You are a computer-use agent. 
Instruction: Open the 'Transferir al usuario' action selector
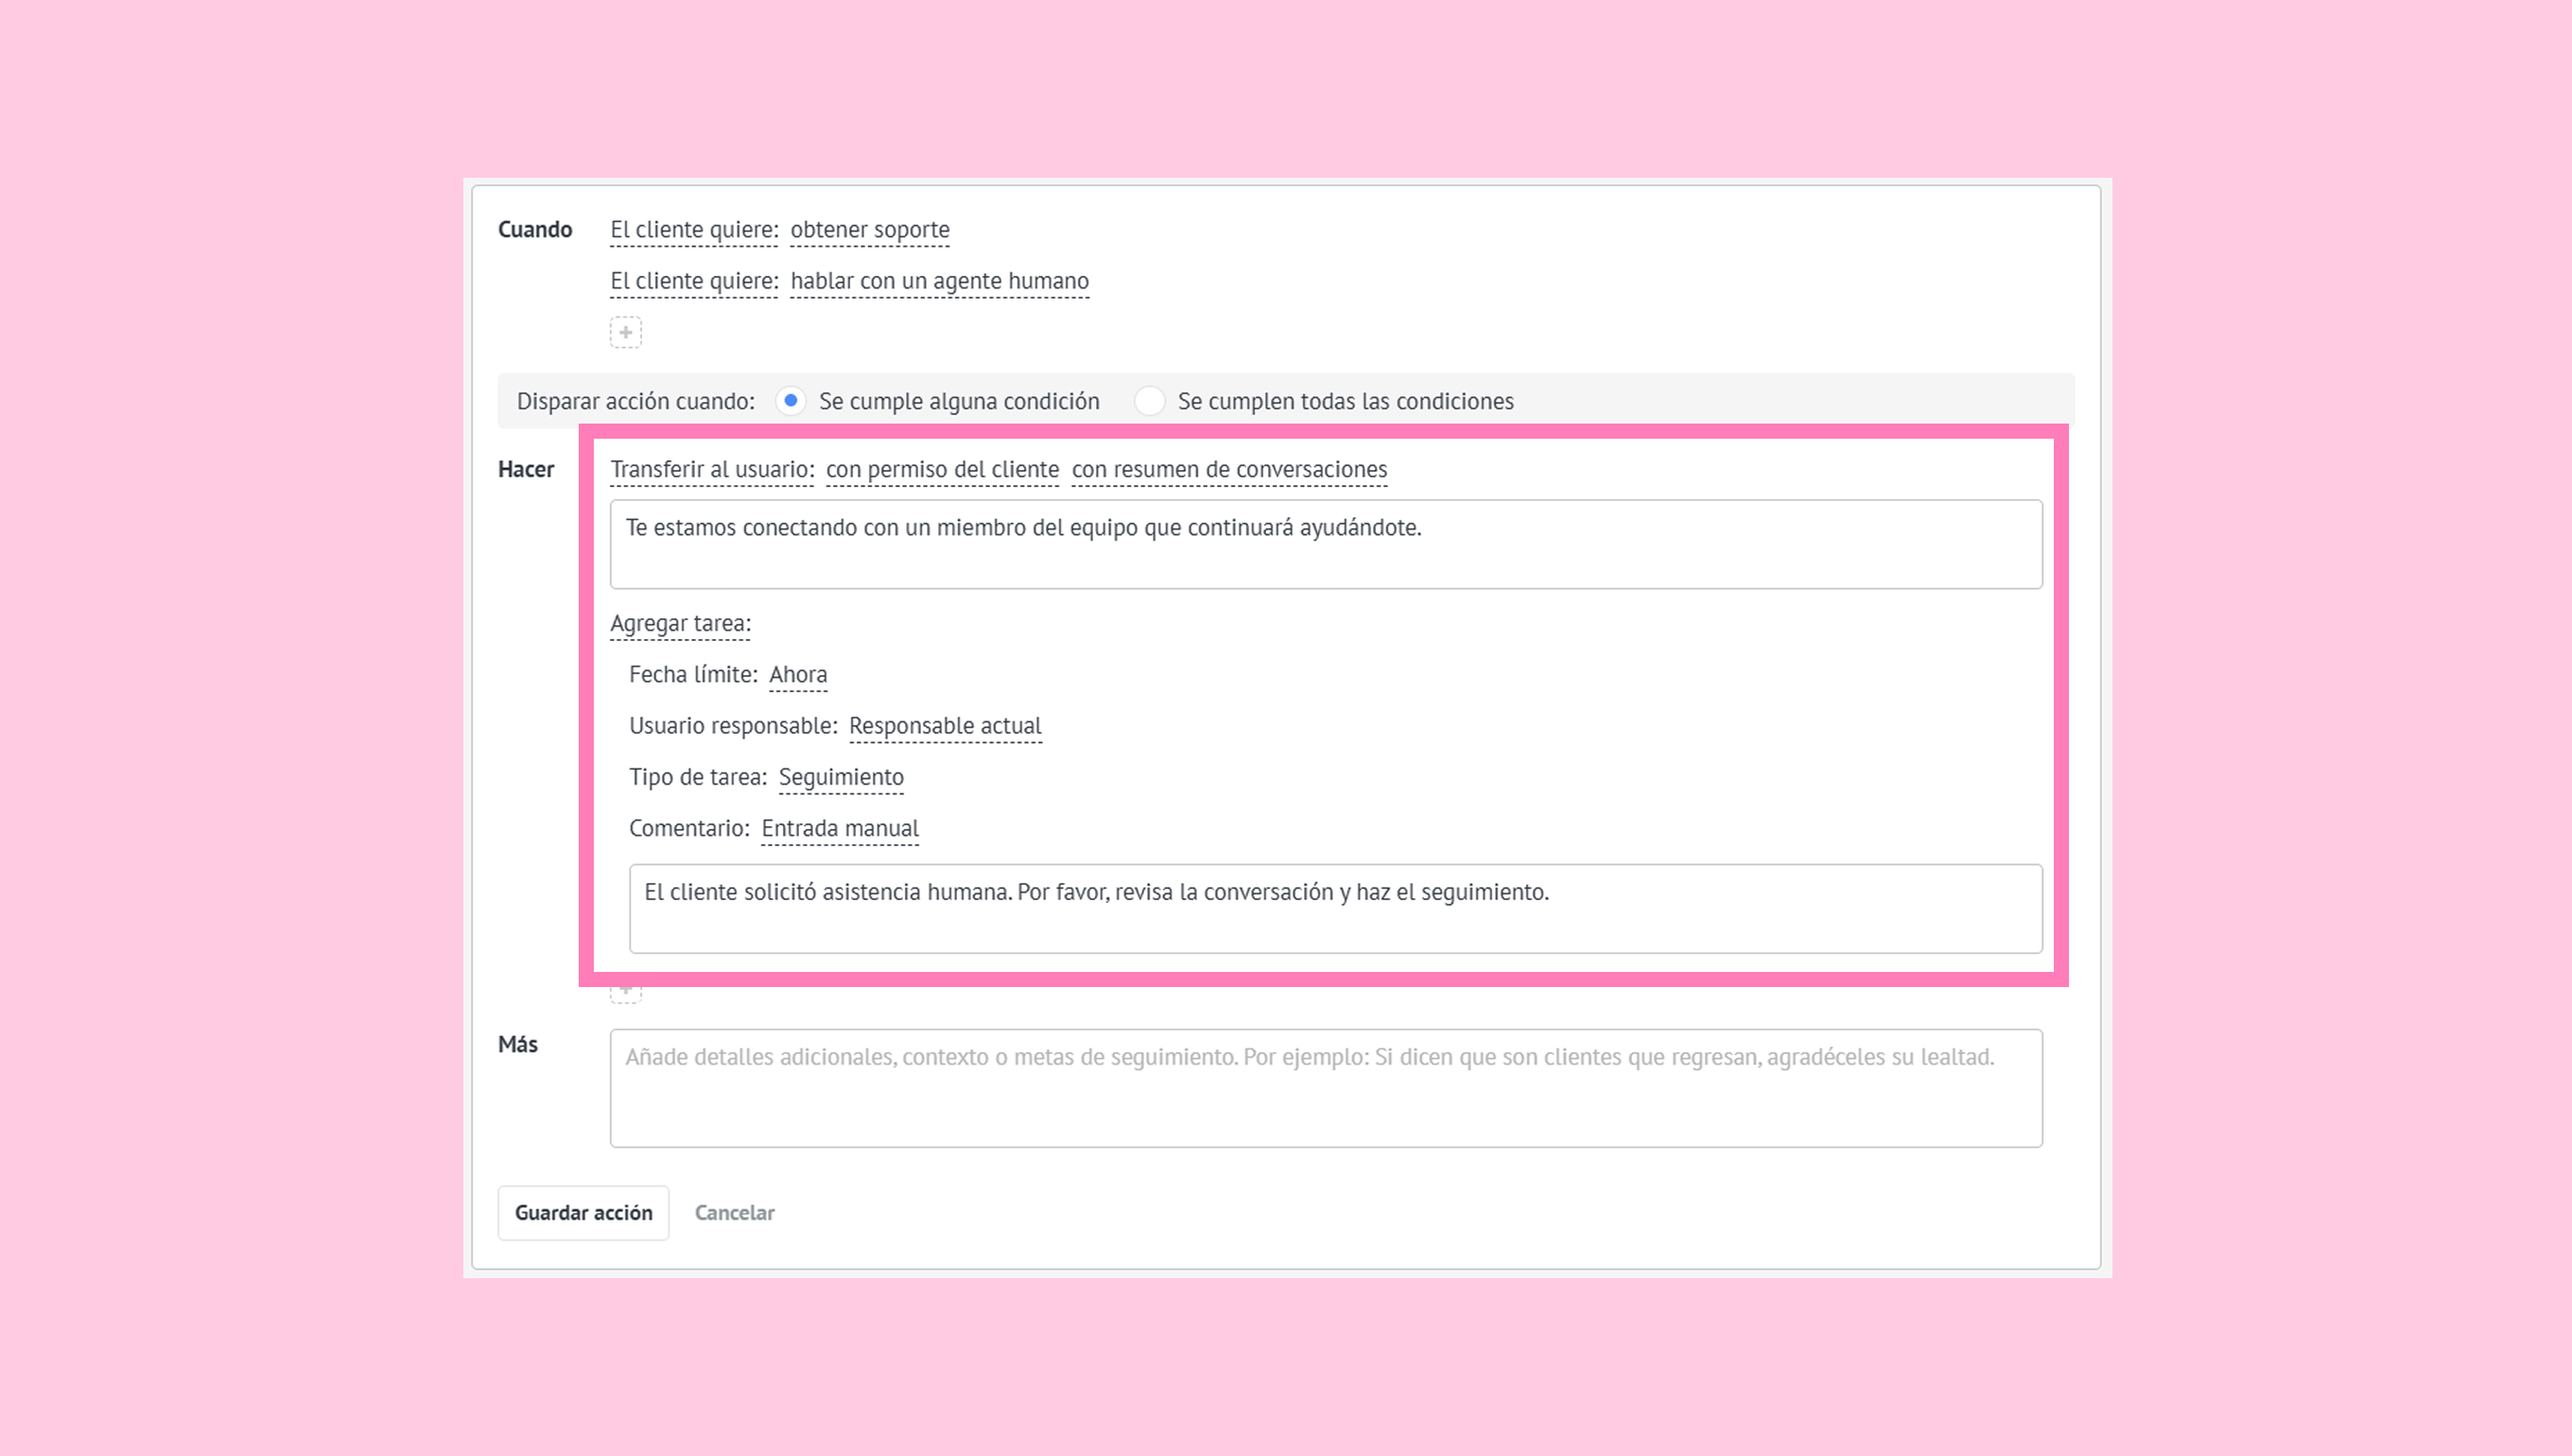[x=711, y=470]
